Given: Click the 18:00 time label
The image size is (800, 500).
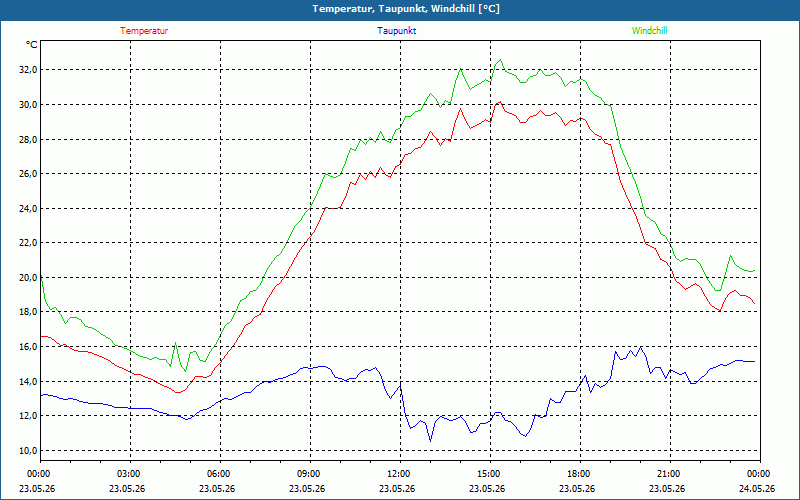Looking at the screenshot, I should click(x=580, y=474).
